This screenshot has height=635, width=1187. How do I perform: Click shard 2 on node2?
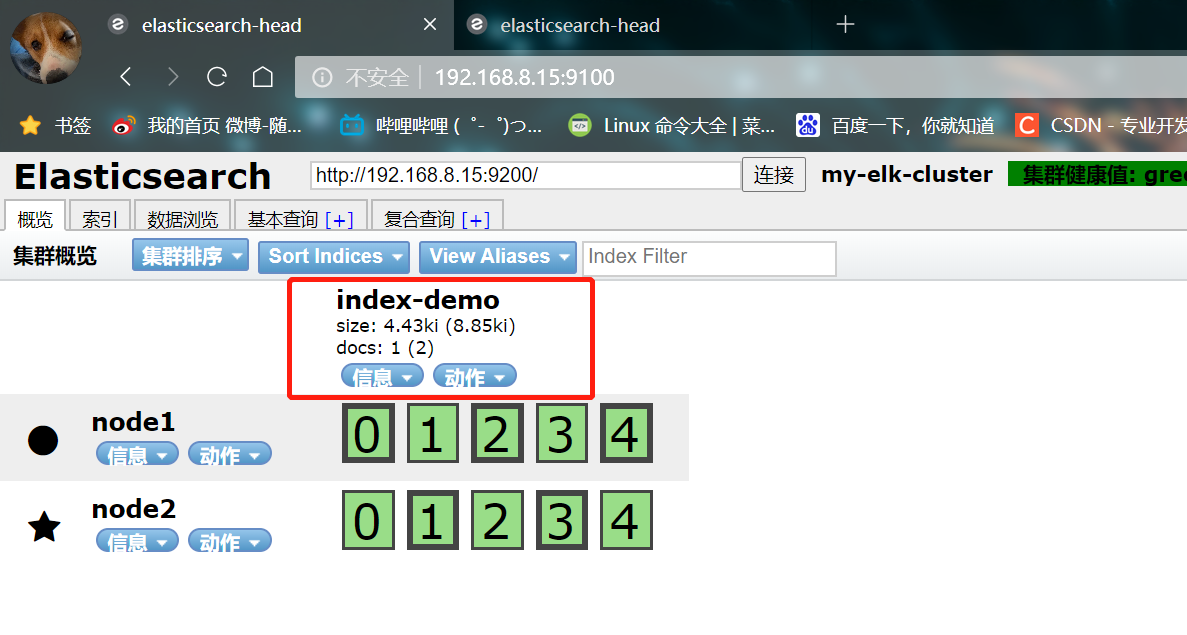(x=497, y=520)
